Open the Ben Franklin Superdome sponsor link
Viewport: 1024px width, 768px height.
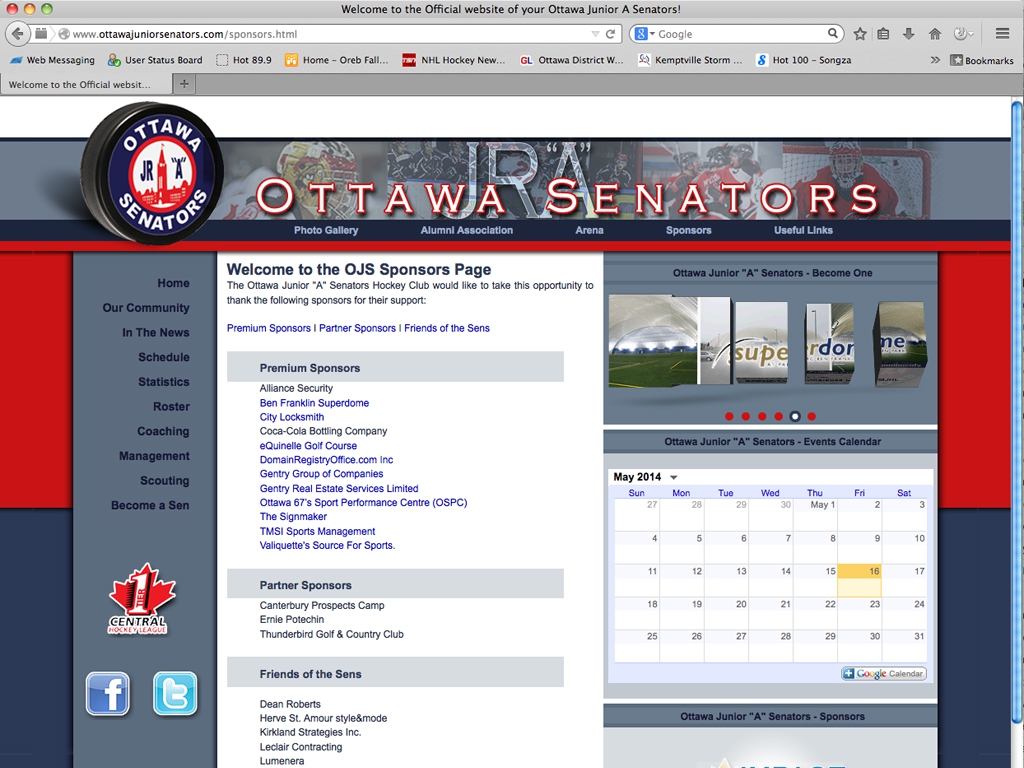click(x=314, y=403)
